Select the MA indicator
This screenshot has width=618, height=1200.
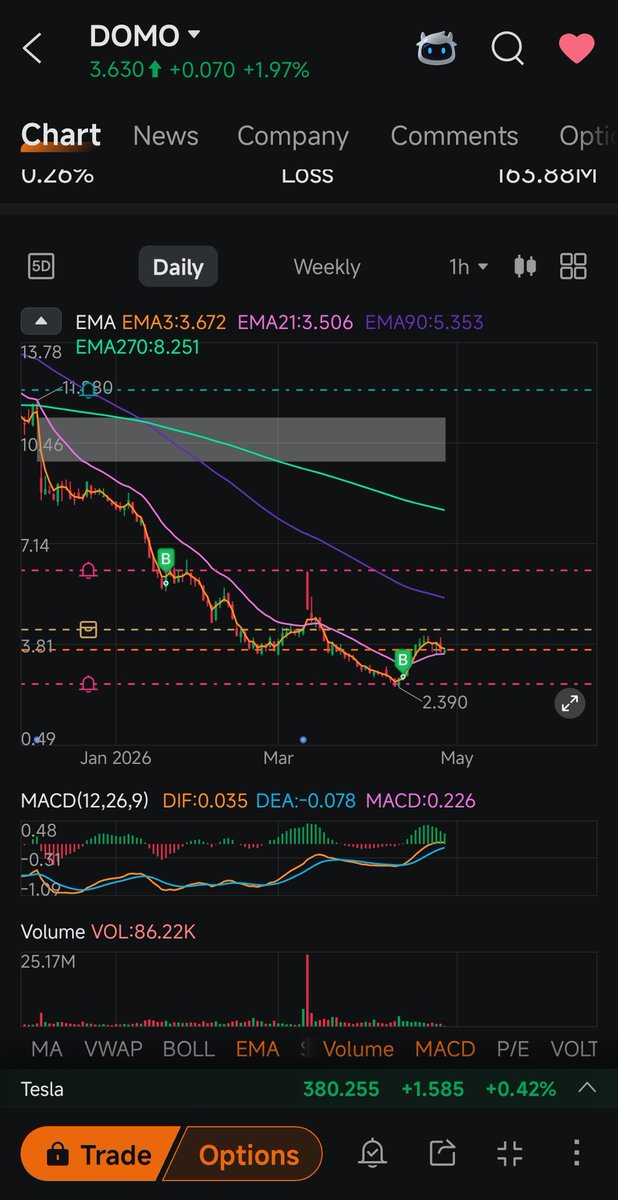coord(46,1048)
